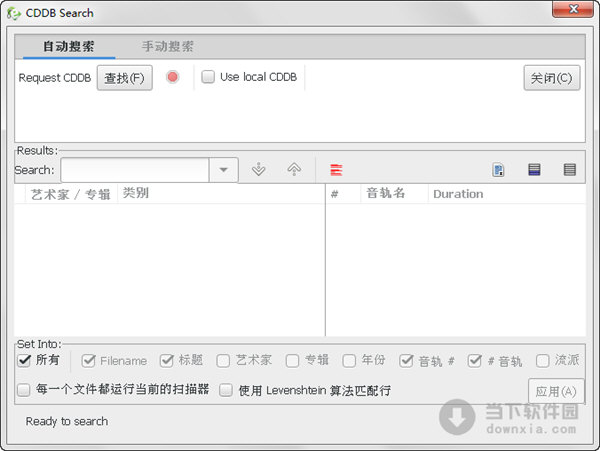Screen dimensions: 600x451
Task: Toggle the Filename checkbox
Action: 88,360
